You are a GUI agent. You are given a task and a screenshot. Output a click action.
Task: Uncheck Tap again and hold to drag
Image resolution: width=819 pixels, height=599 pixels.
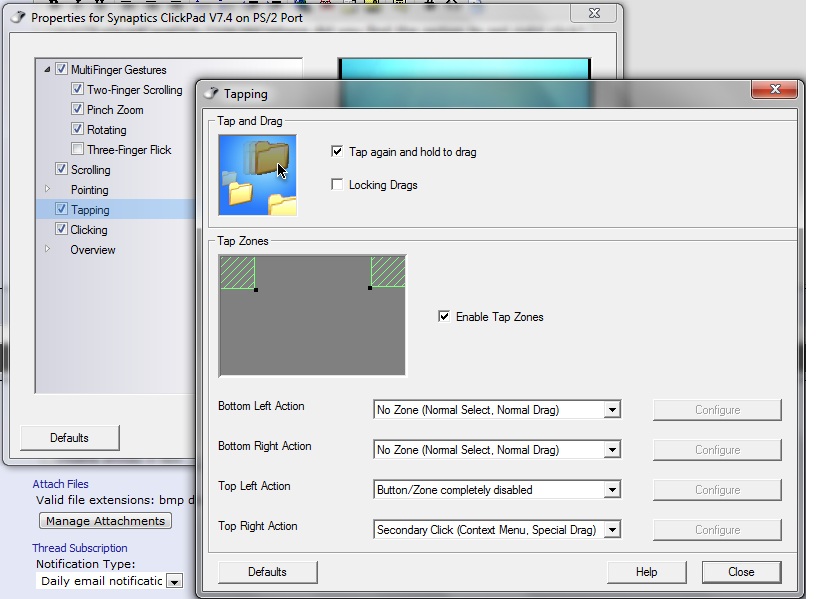(337, 151)
